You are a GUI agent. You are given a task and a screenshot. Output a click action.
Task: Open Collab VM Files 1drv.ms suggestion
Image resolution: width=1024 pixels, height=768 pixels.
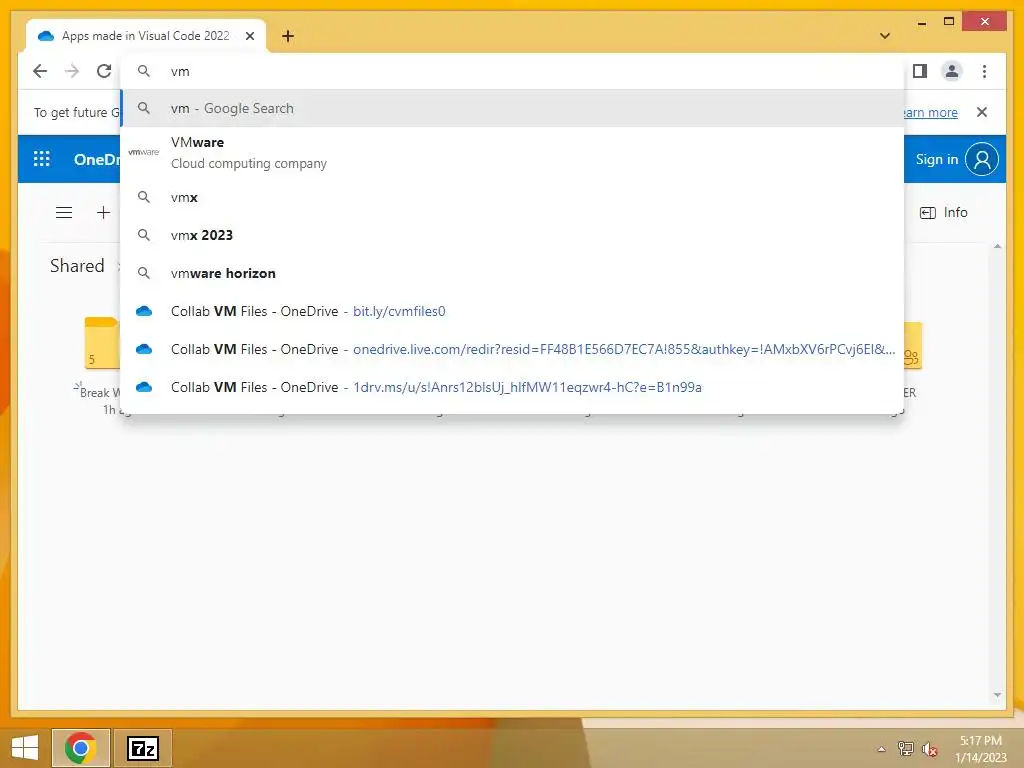(513, 387)
